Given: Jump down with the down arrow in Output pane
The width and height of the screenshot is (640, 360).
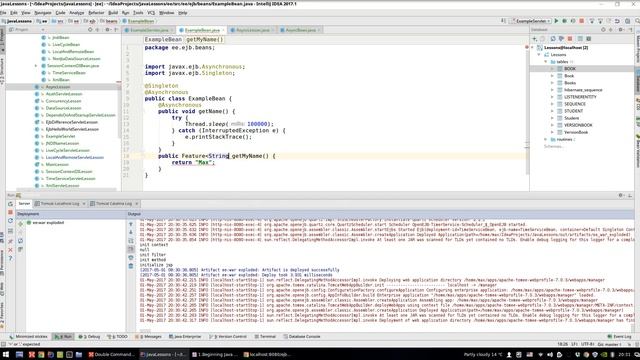Looking at the screenshot, I should [131, 232].
